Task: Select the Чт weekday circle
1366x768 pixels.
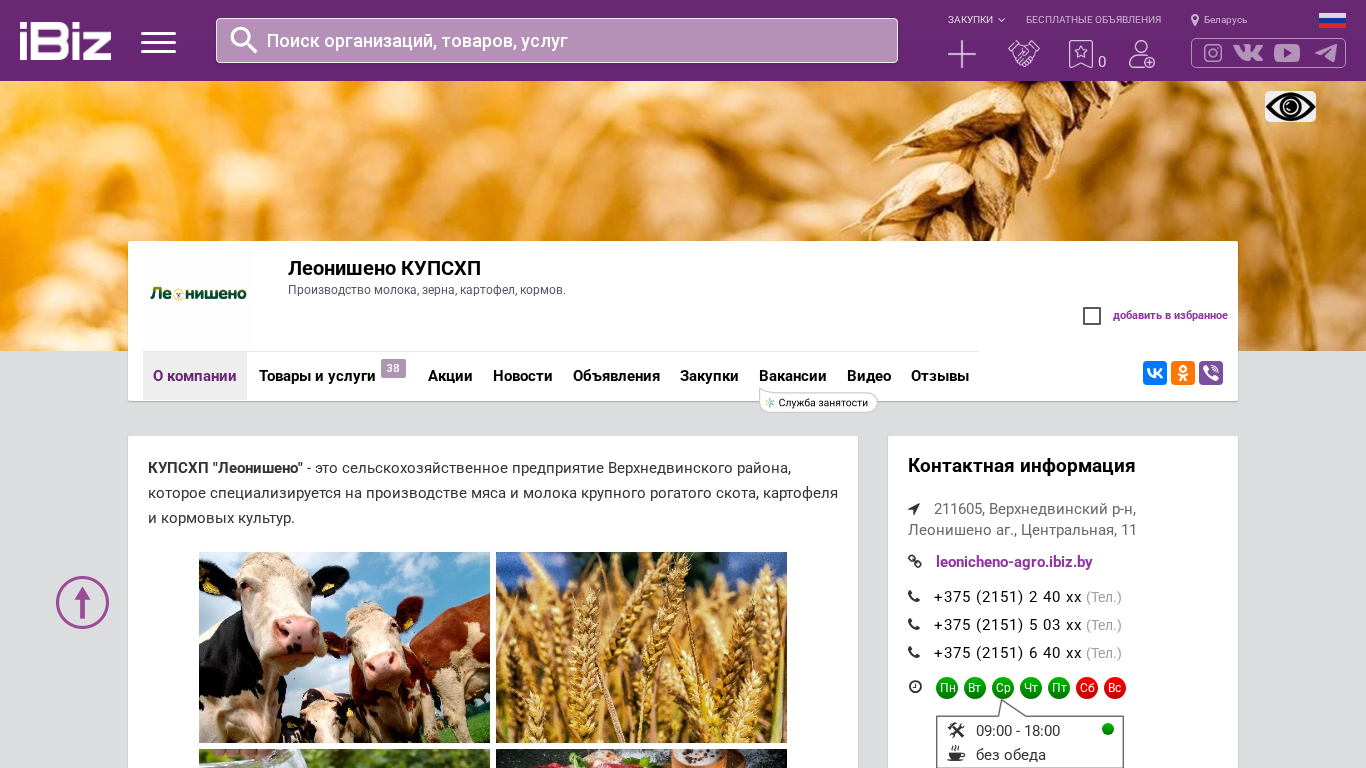Action: (1031, 688)
